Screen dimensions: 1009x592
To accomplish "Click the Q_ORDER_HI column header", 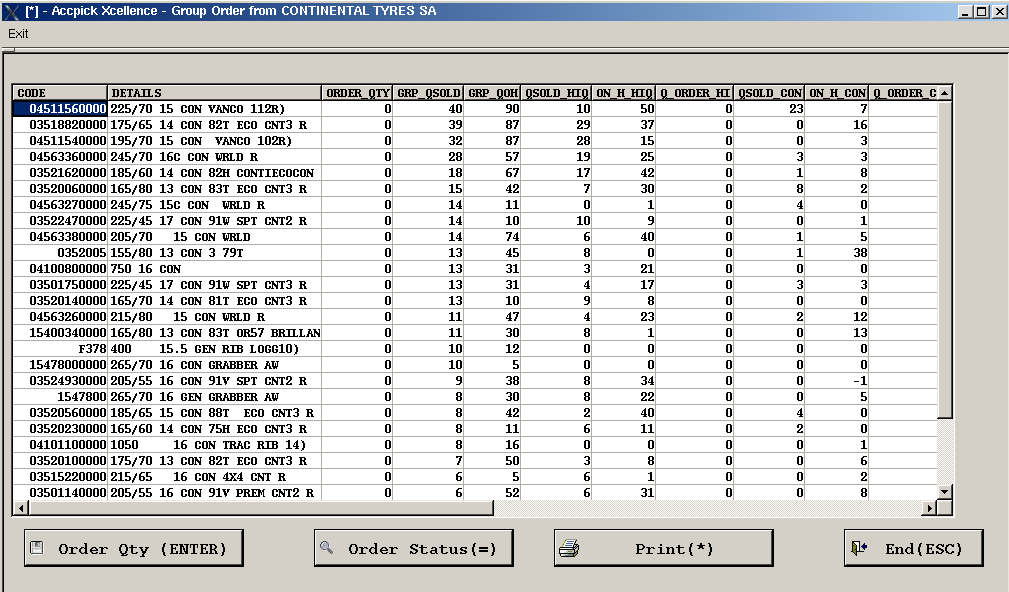I will coord(694,93).
